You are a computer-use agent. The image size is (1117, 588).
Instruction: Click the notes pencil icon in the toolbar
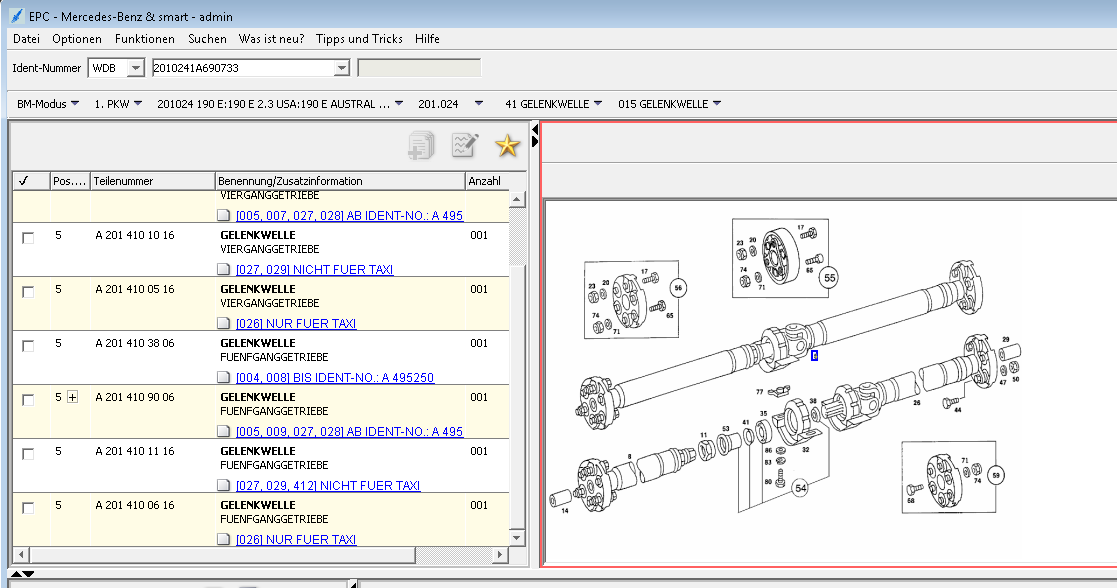coord(465,145)
